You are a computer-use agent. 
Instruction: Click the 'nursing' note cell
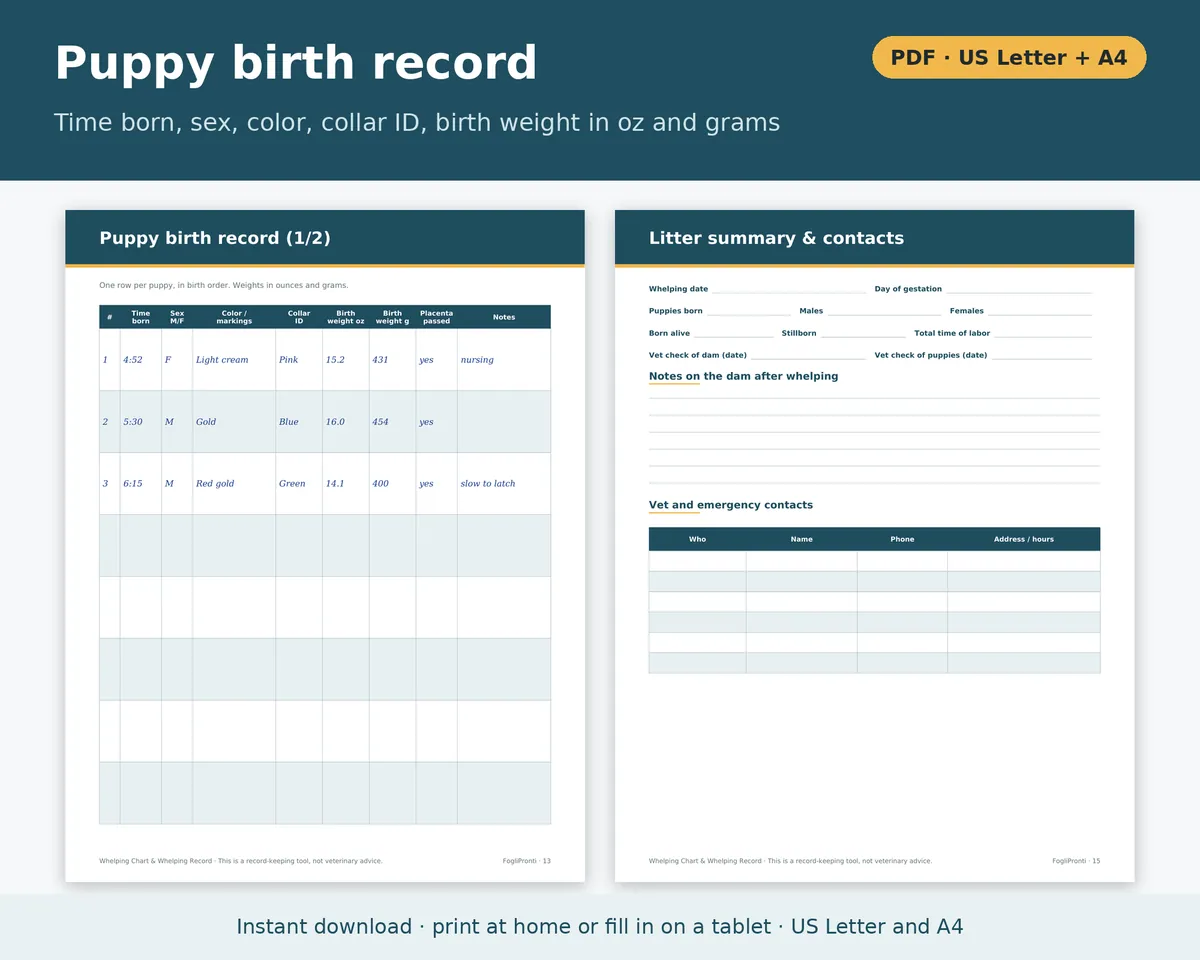[x=504, y=360]
